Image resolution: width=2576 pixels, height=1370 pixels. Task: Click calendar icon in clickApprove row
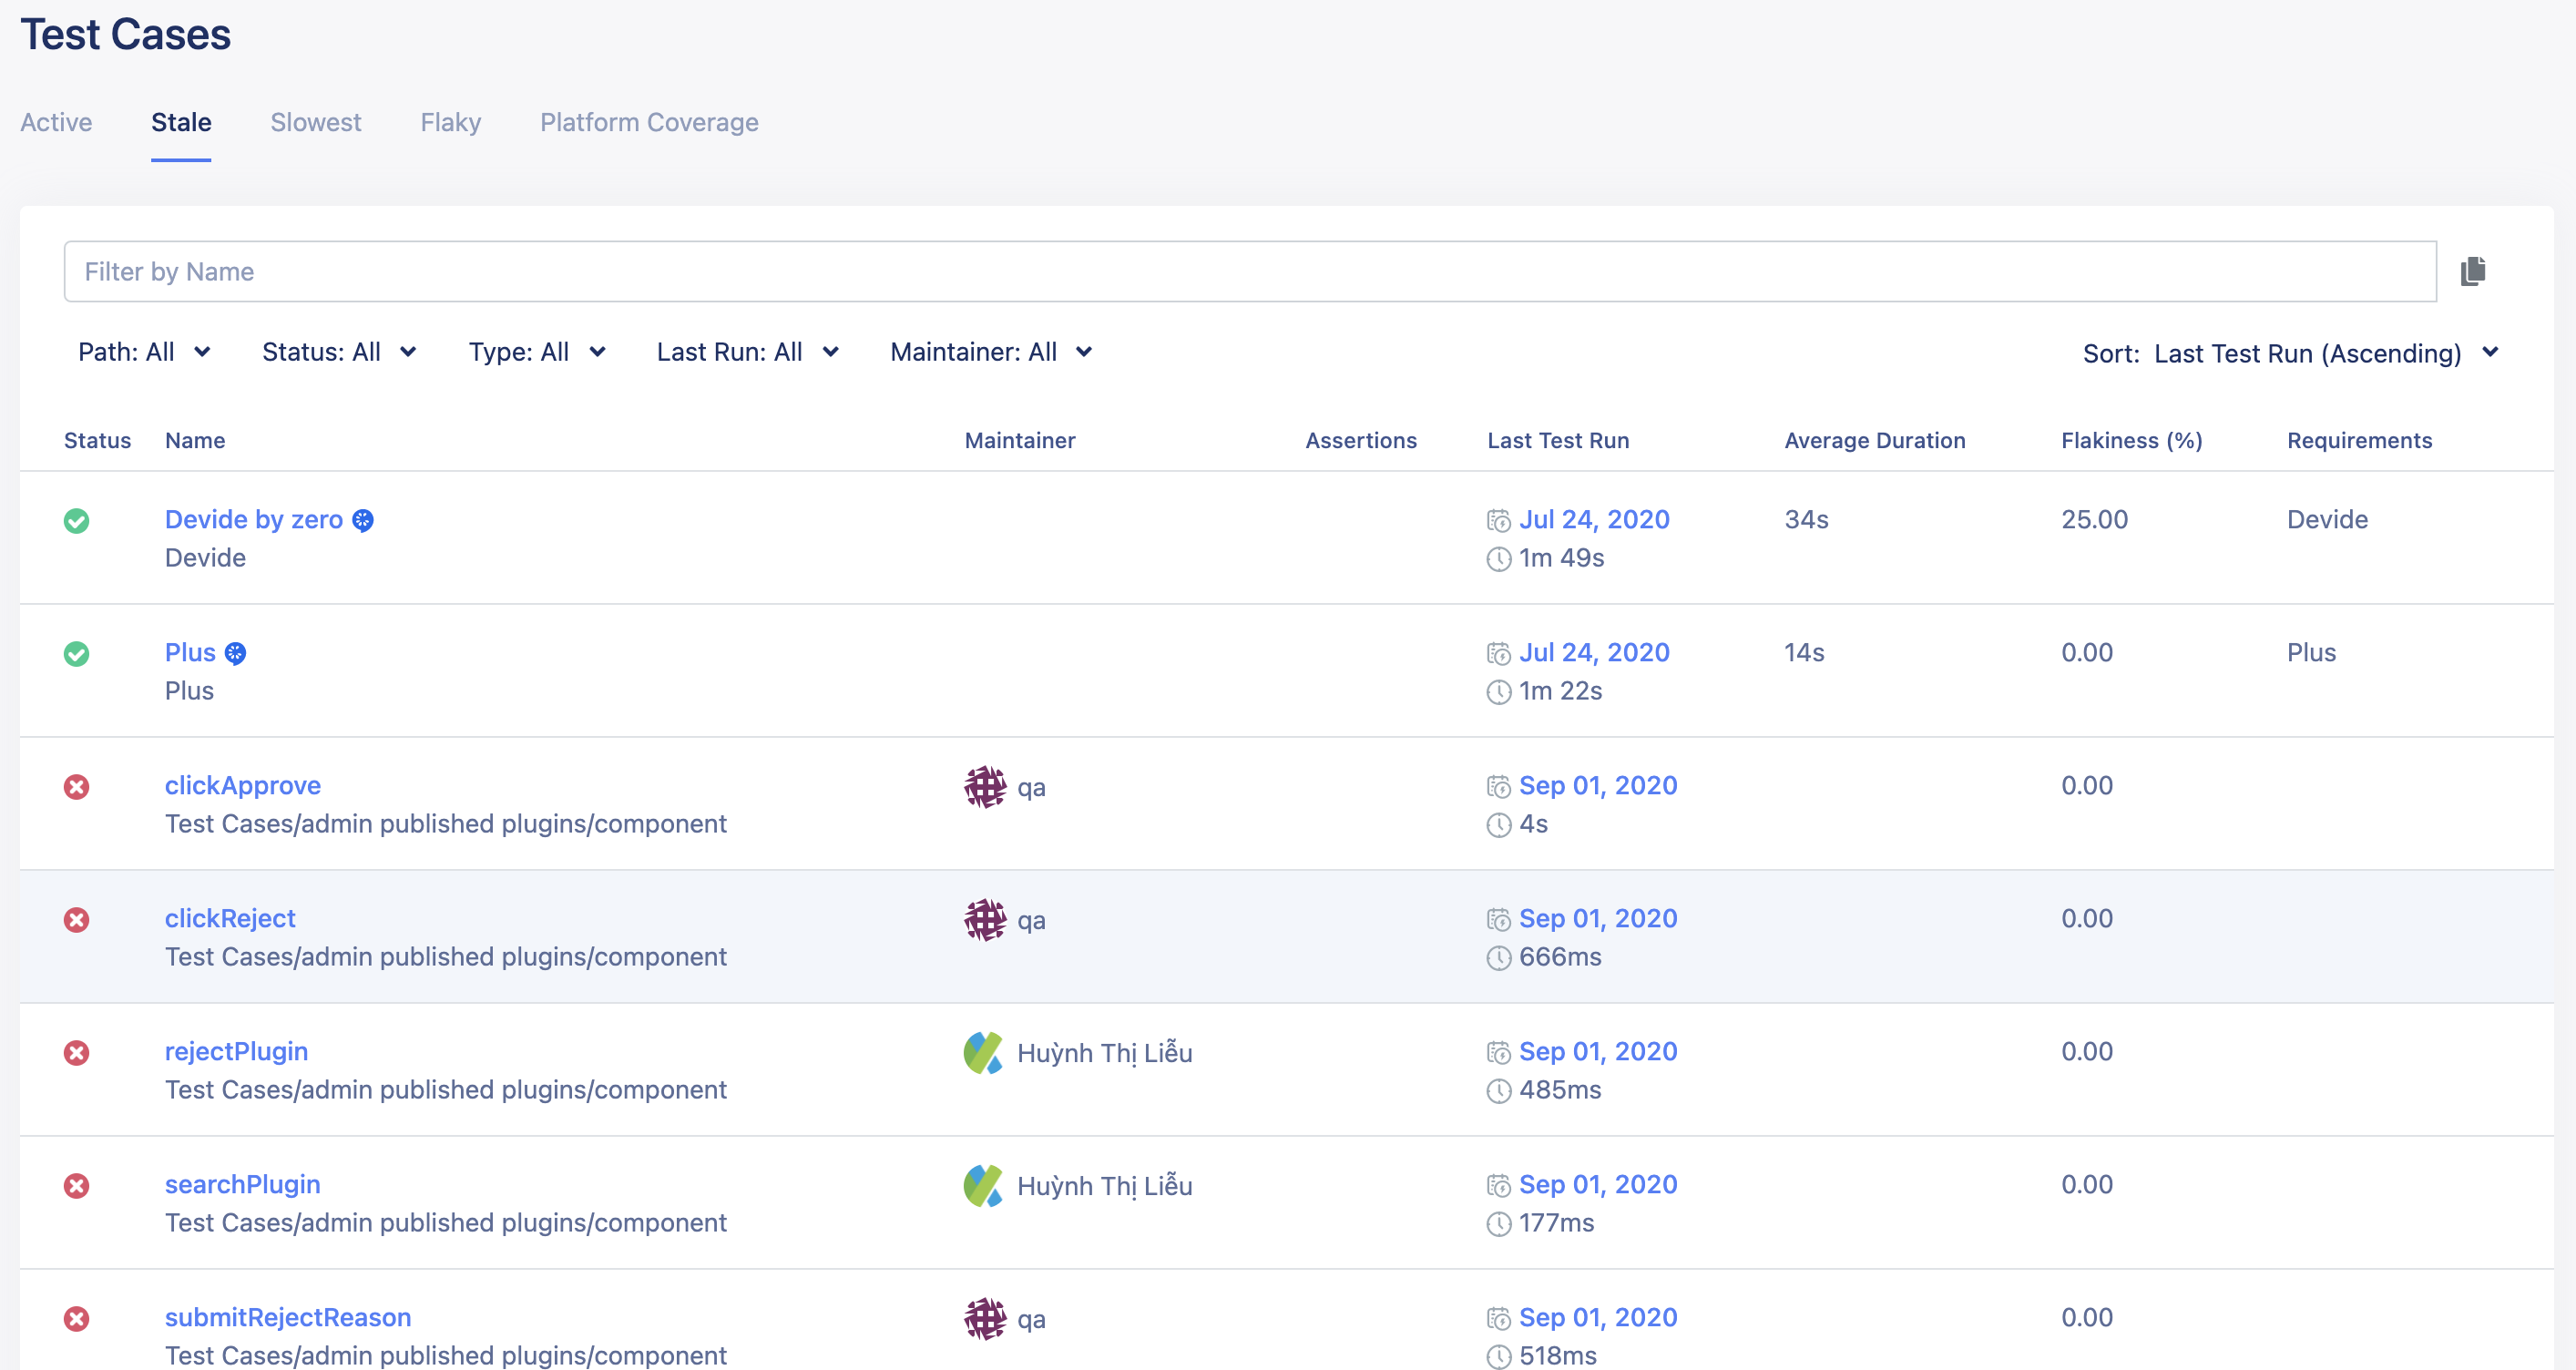coord(1498,787)
